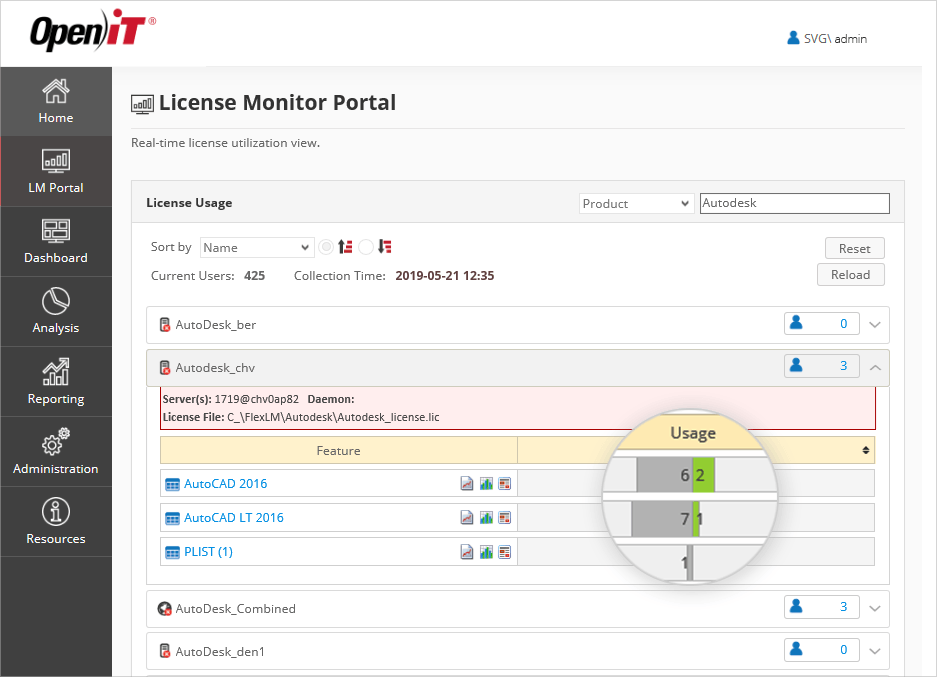Click the server icon beside Autodesk_chv
This screenshot has height=677, width=937.
[x=165, y=367]
